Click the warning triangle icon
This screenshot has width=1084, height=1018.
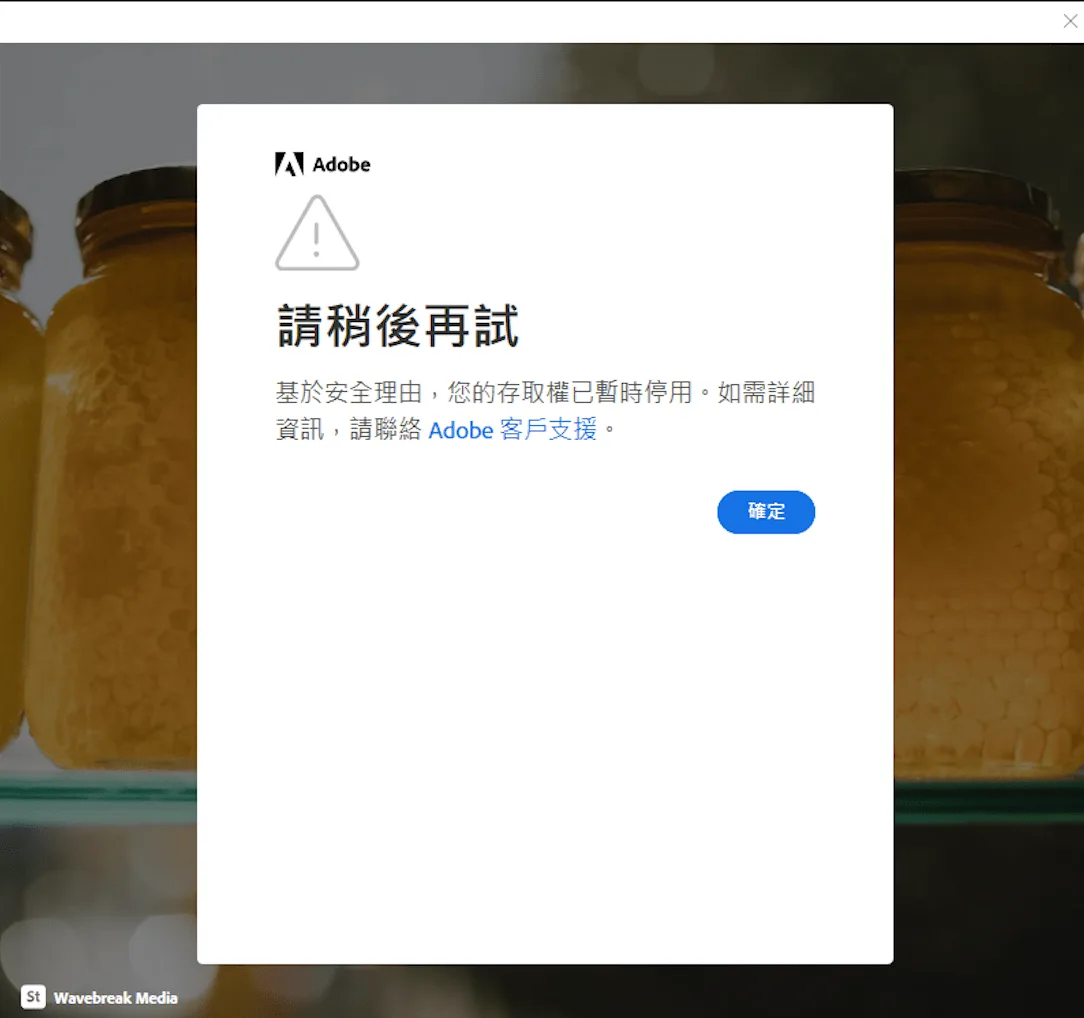(x=317, y=232)
